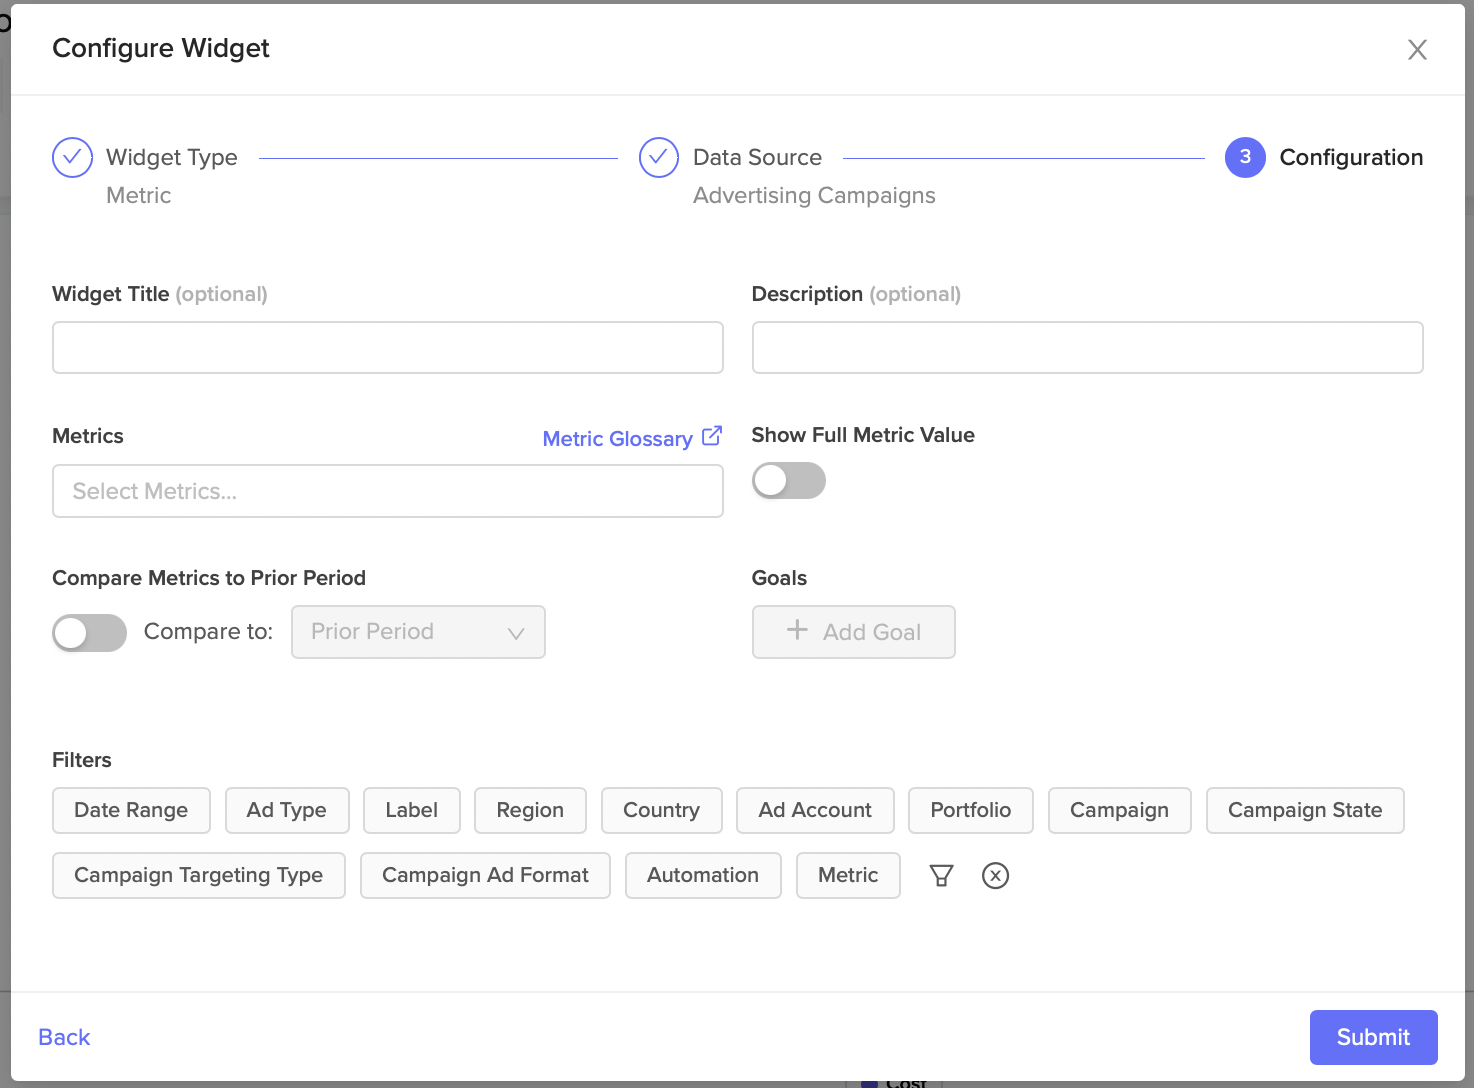The height and width of the screenshot is (1088, 1474).
Task: Click the clear filters circle-x icon
Action: (995, 876)
